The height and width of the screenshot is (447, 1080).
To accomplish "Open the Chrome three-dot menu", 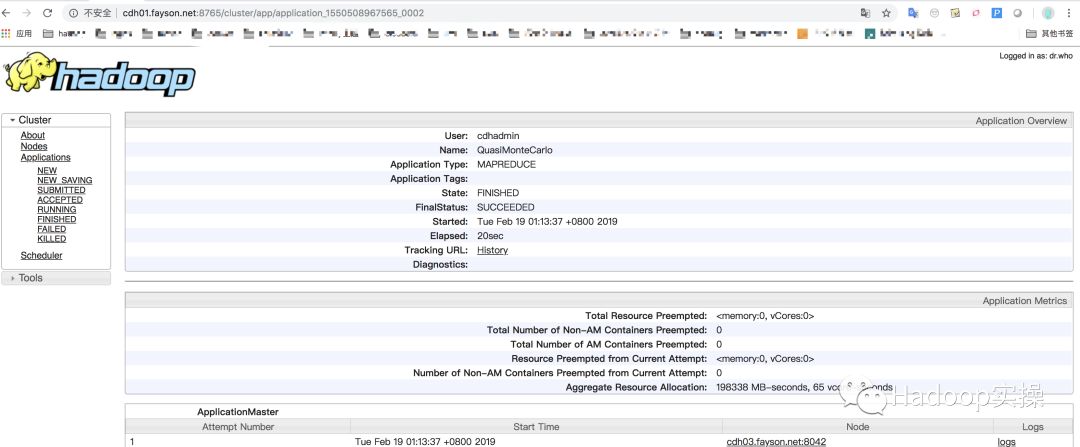I will coord(1069,13).
